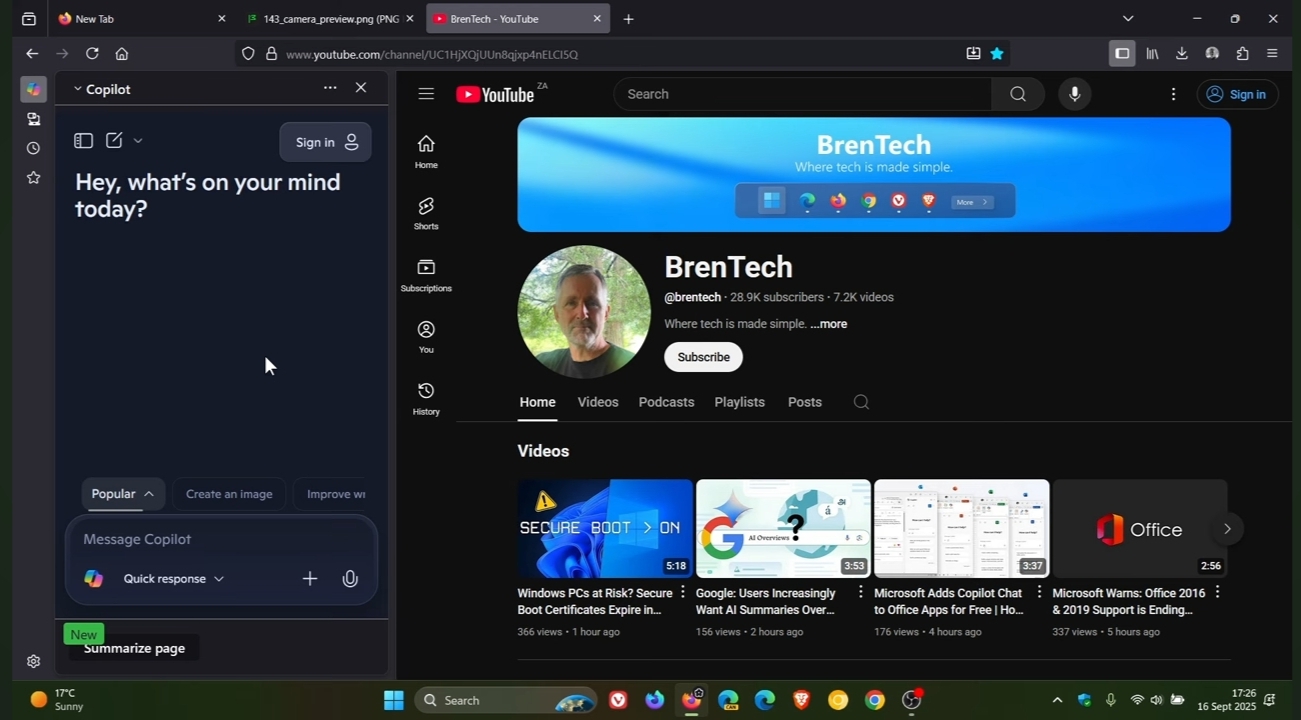Sign in to Copilot

pos(326,142)
